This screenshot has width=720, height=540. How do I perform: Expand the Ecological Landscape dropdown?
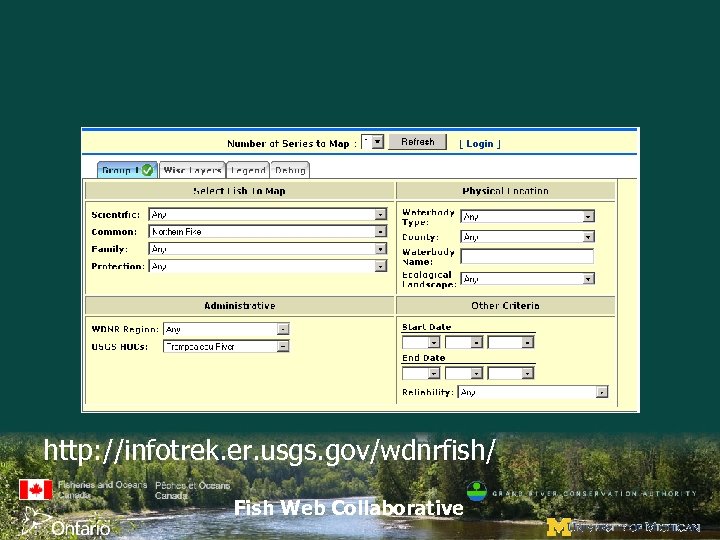[528, 279]
